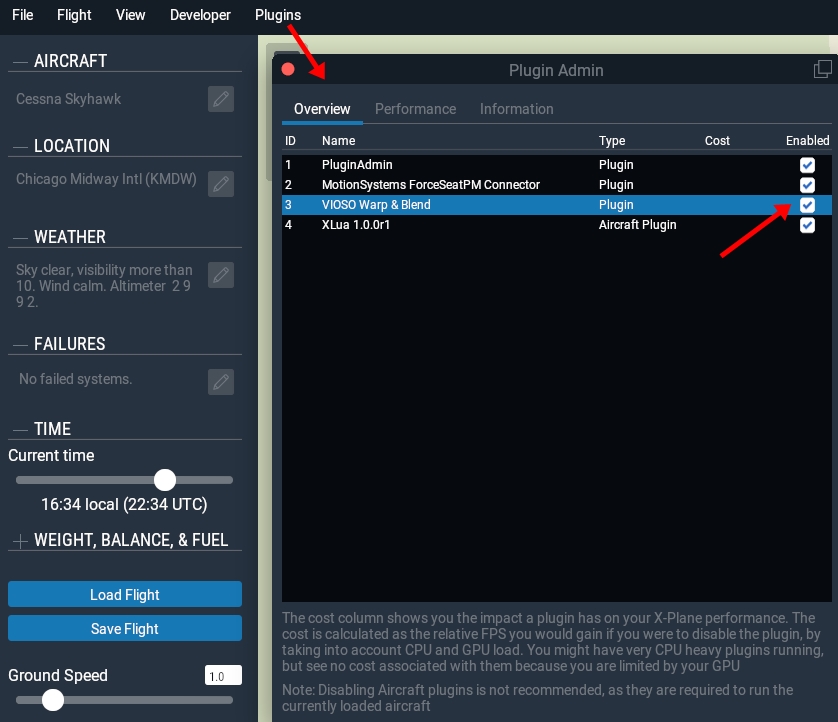Viewport: 838px width, 722px height.
Task: Open weather edit pencil icon
Action: pos(221,275)
